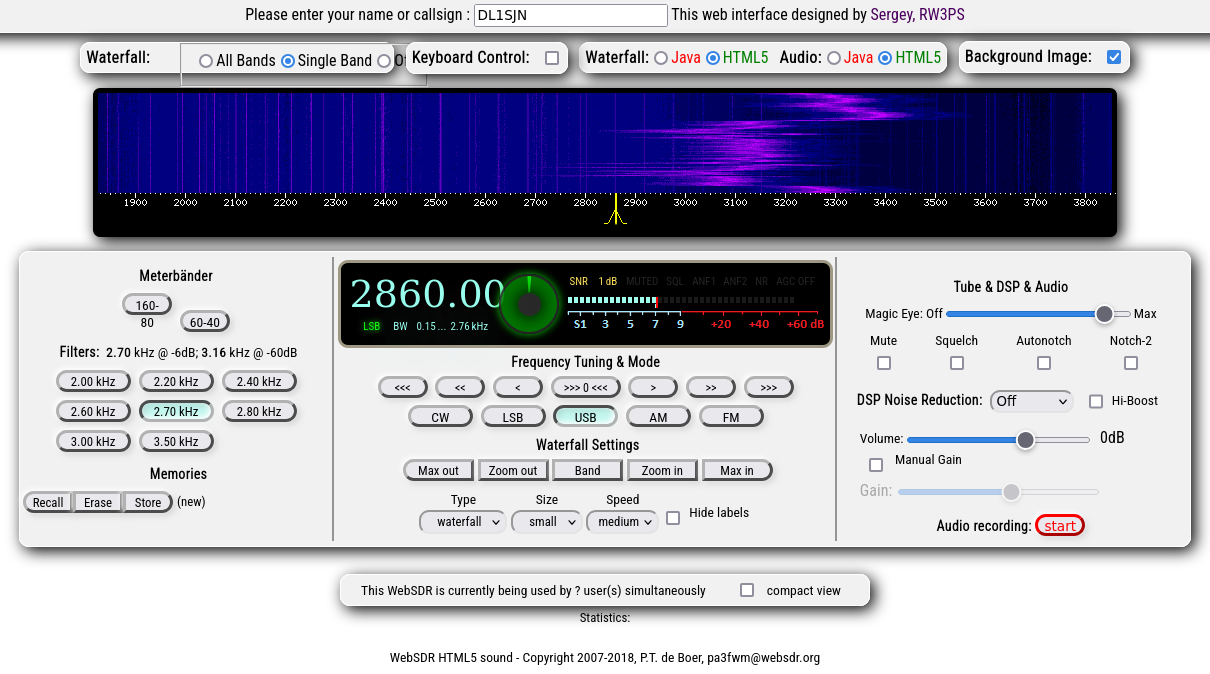Set filter to 3.50 kHz

tap(176, 441)
